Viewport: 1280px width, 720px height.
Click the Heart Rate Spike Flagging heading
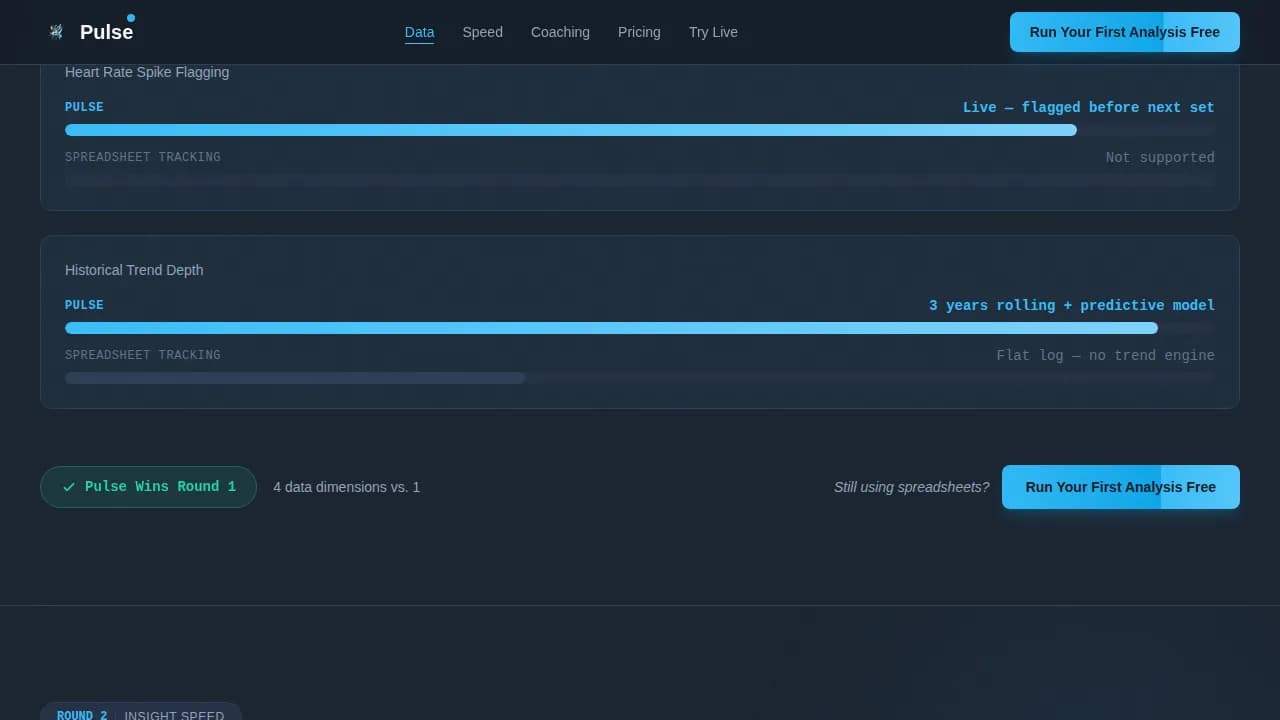pos(147,72)
